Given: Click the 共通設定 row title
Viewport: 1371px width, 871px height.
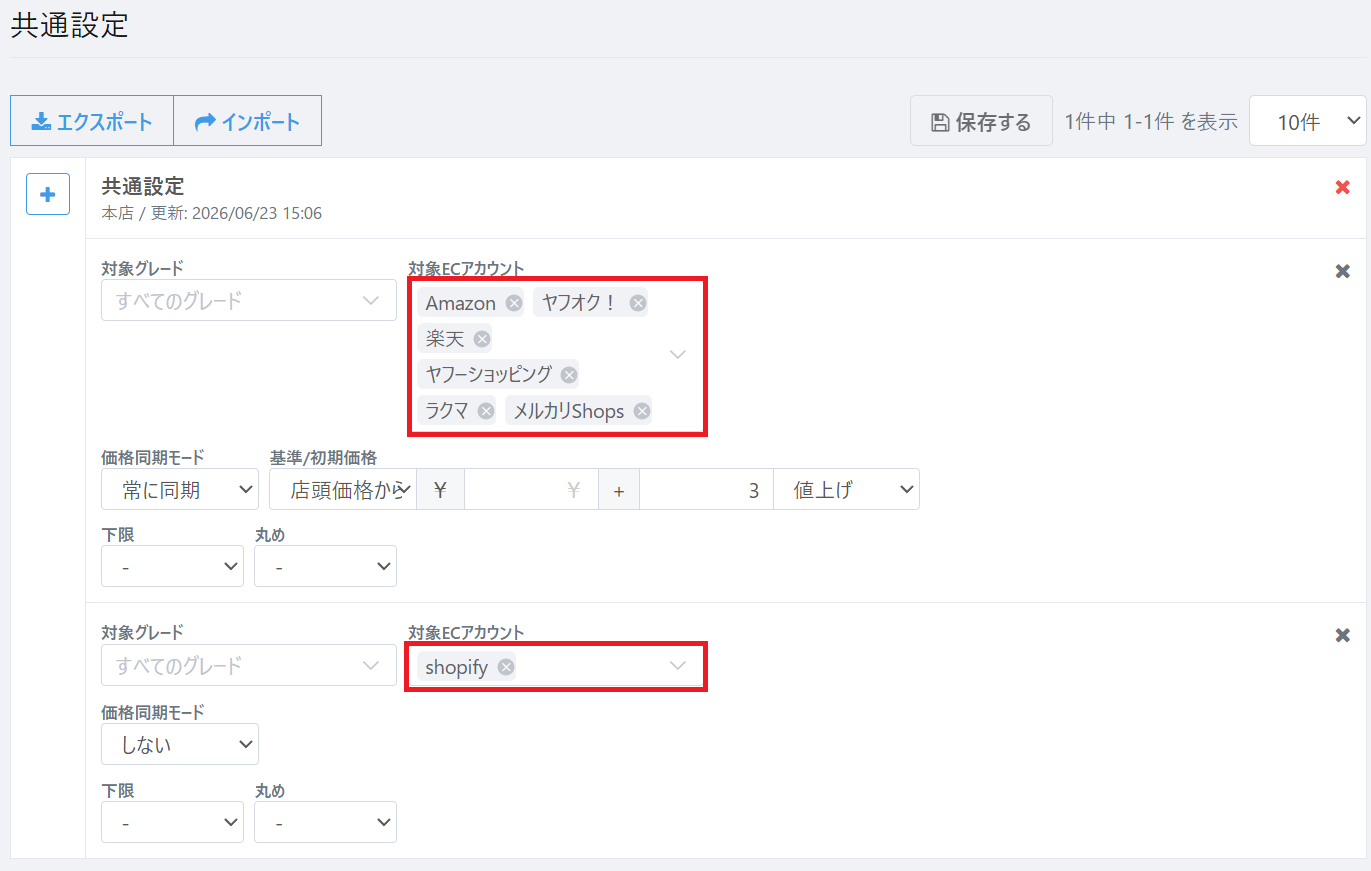Looking at the screenshot, I should coord(143,186).
